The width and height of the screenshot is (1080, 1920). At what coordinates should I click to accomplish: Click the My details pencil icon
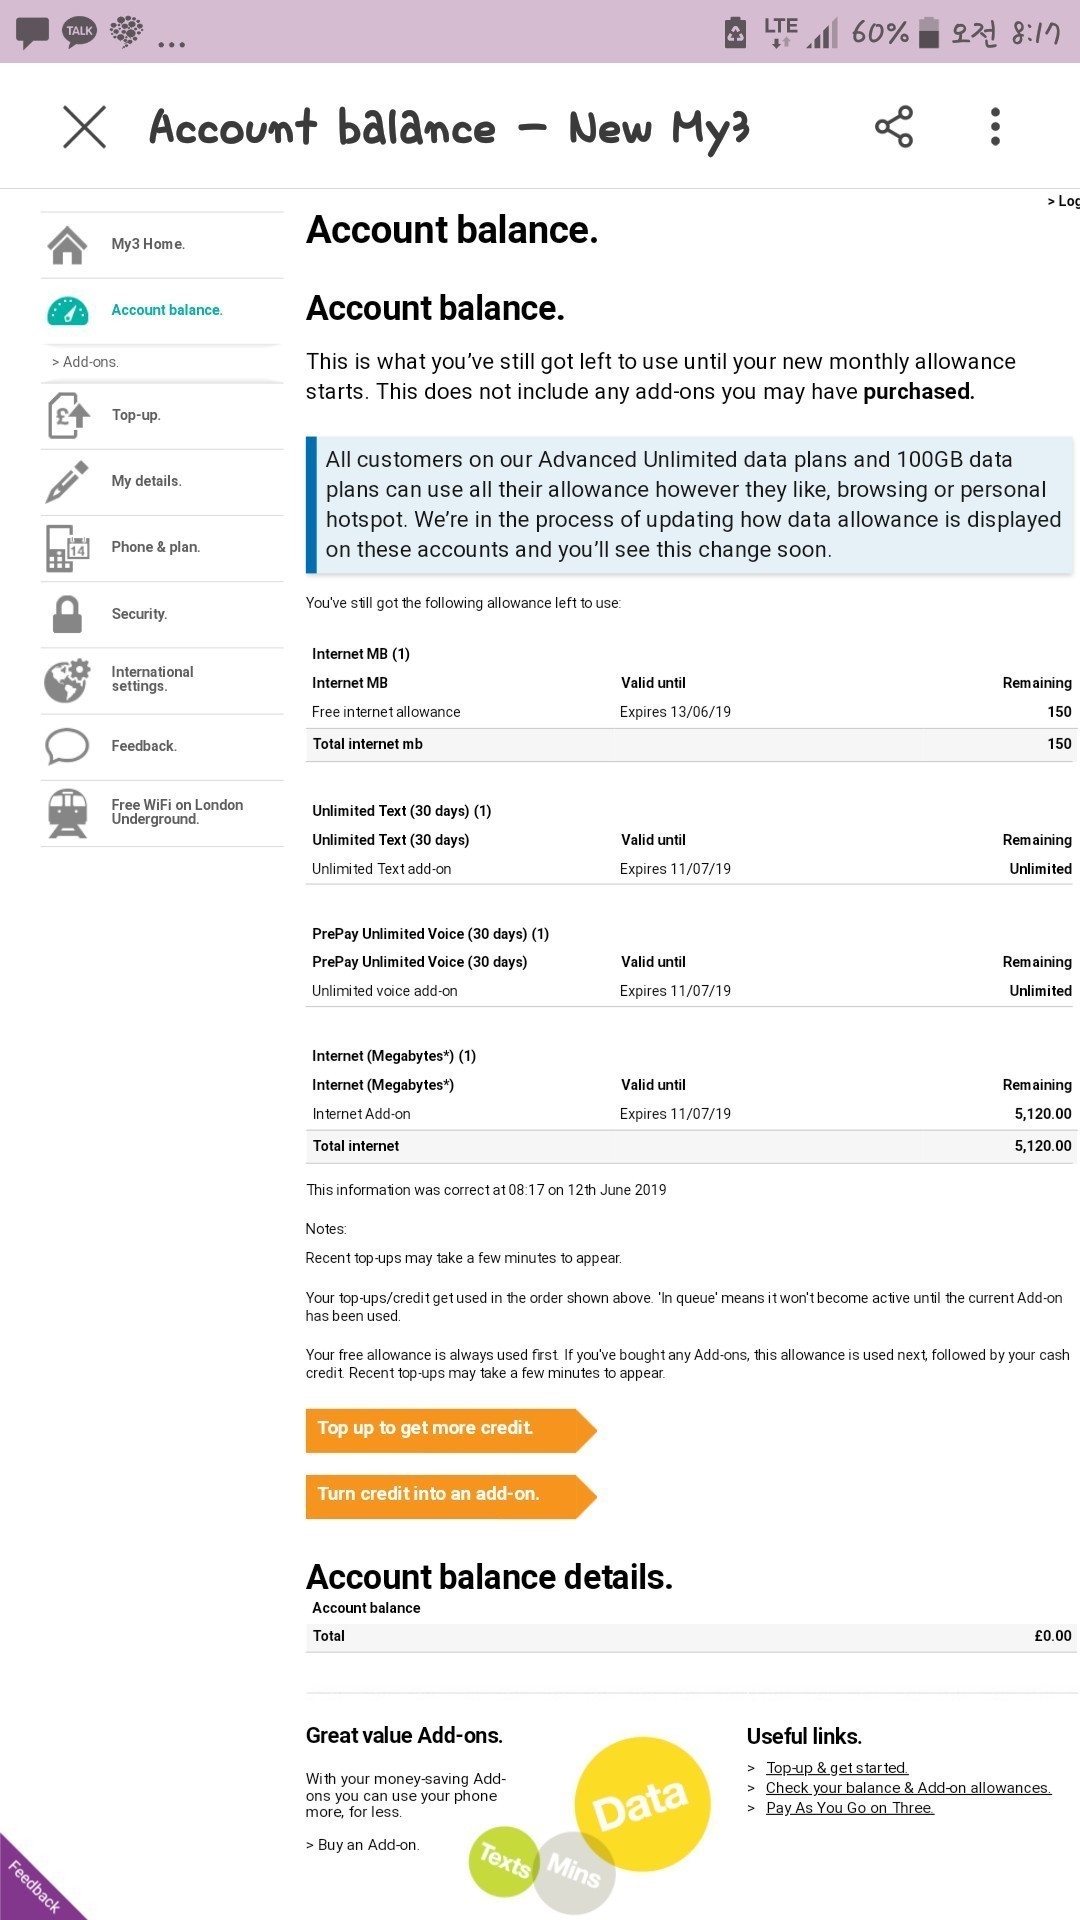coord(67,481)
